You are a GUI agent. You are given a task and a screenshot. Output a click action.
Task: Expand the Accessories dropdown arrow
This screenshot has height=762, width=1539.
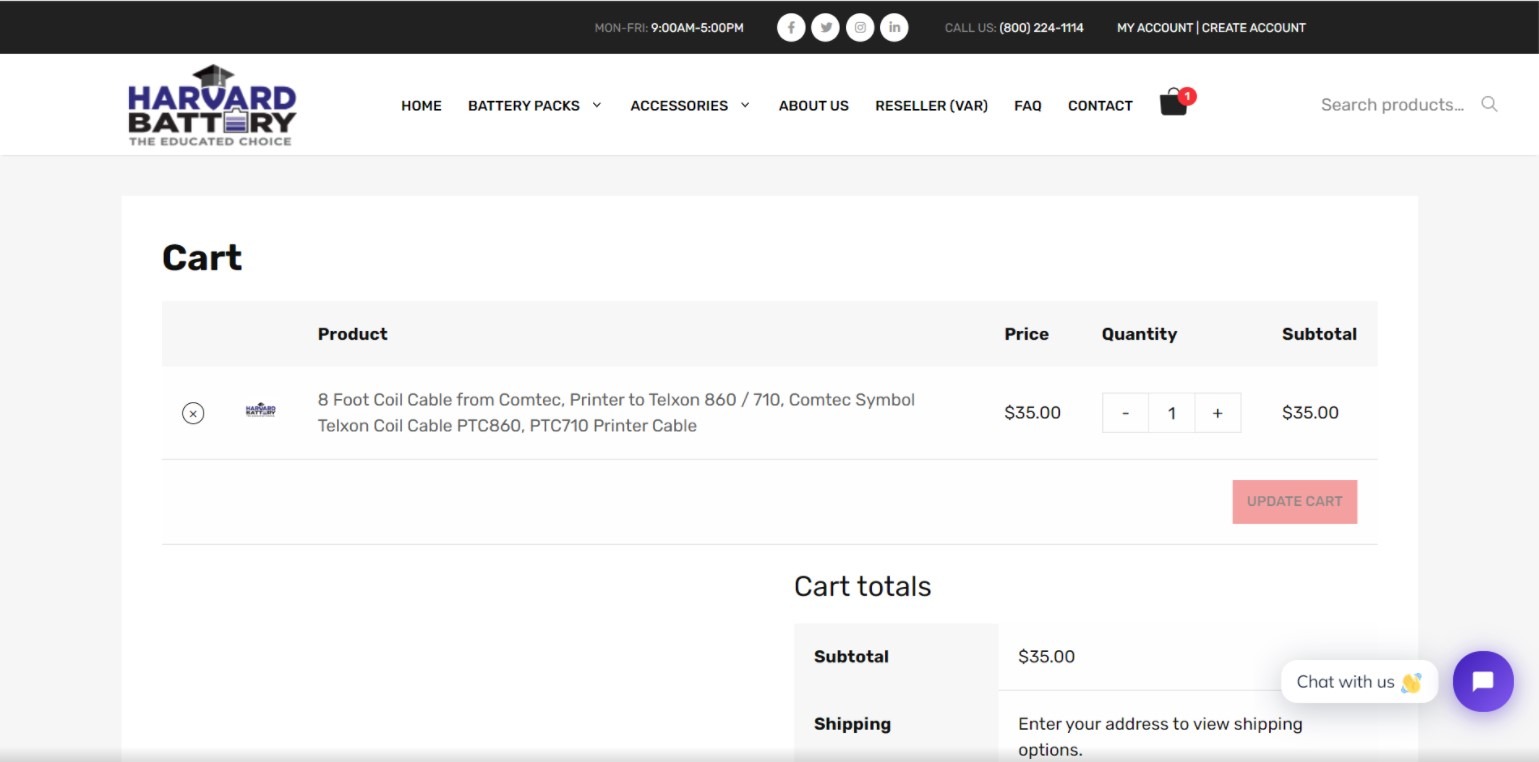click(x=745, y=105)
